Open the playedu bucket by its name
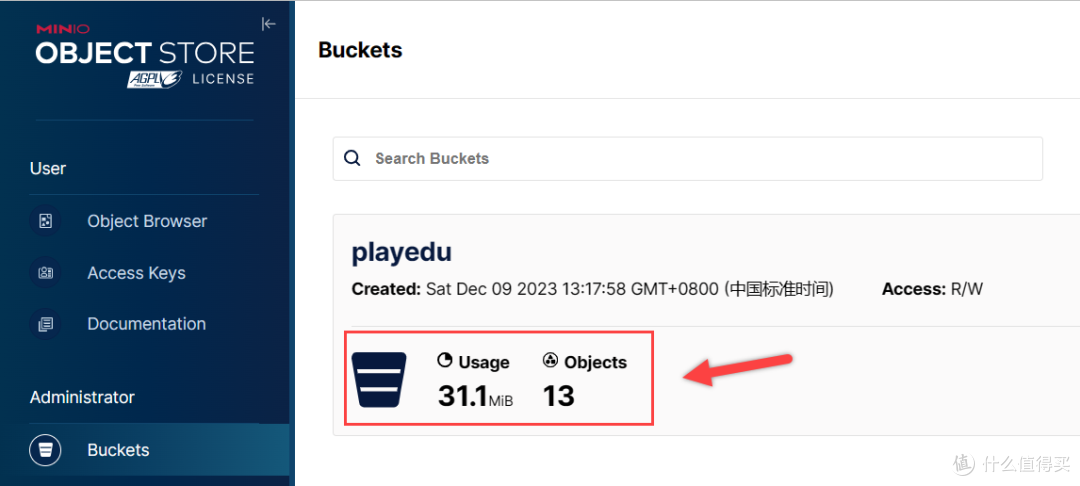The image size is (1080, 486). 402,252
